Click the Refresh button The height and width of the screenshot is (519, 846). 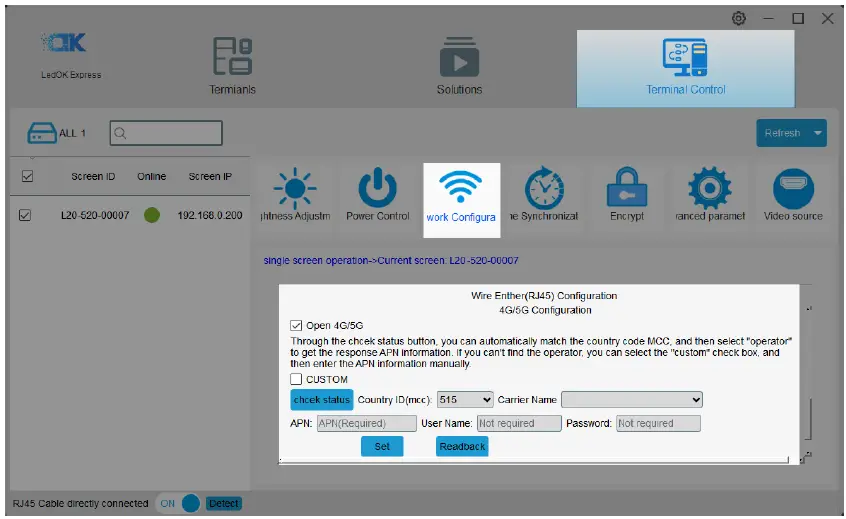tap(782, 133)
